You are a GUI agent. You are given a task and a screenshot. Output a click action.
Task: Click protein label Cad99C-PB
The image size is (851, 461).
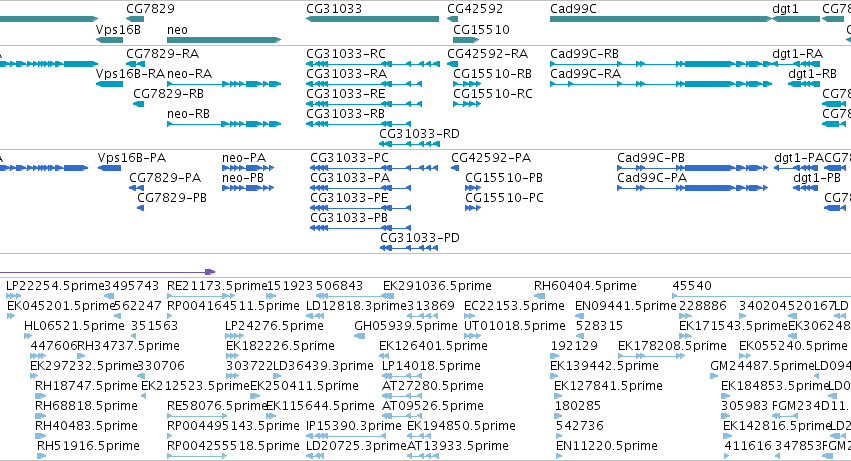[651, 158]
